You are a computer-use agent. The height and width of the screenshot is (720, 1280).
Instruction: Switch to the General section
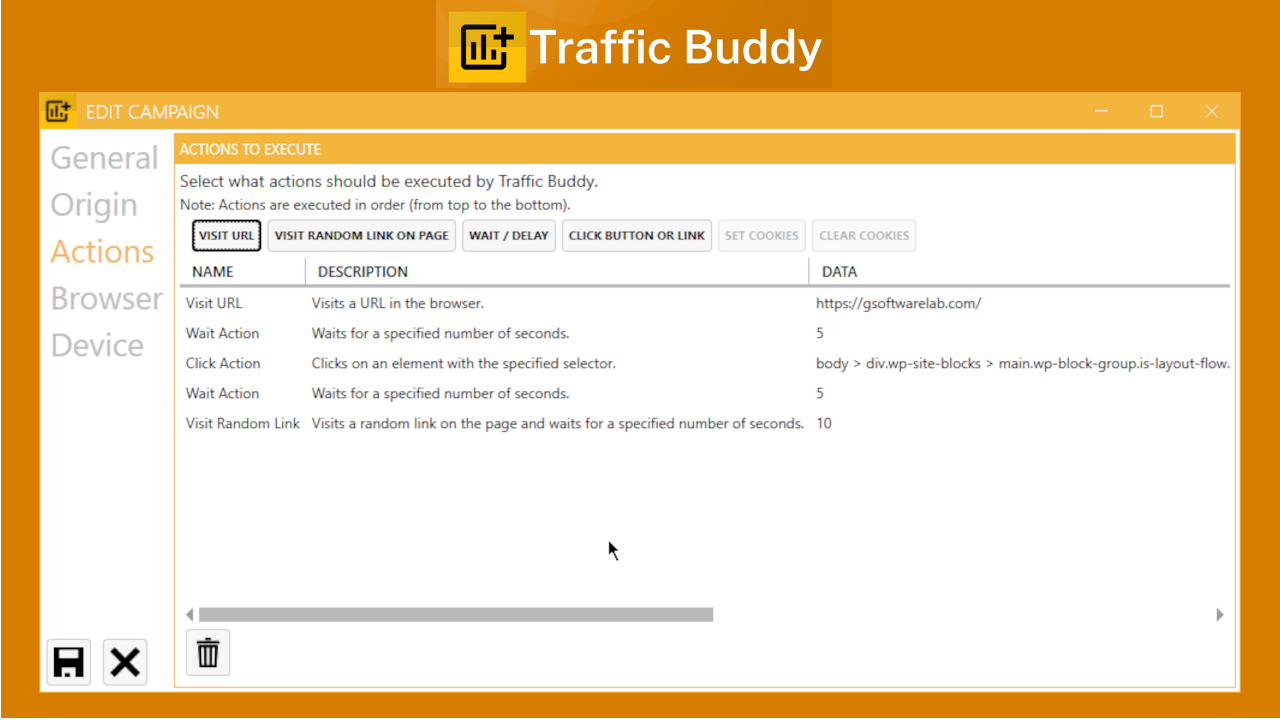tap(103, 157)
